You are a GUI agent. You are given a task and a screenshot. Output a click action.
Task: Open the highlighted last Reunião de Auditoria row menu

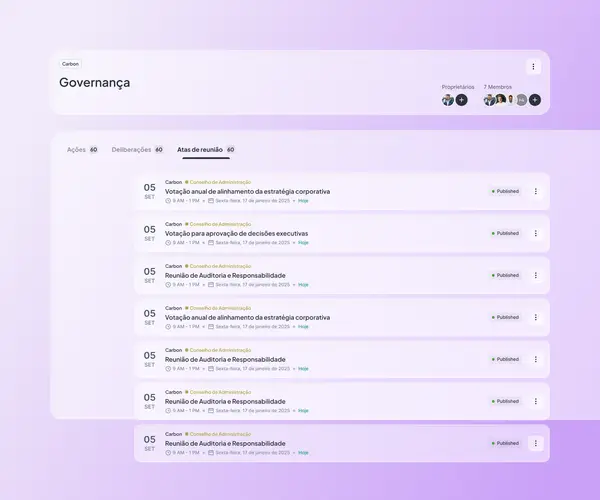(x=536, y=443)
